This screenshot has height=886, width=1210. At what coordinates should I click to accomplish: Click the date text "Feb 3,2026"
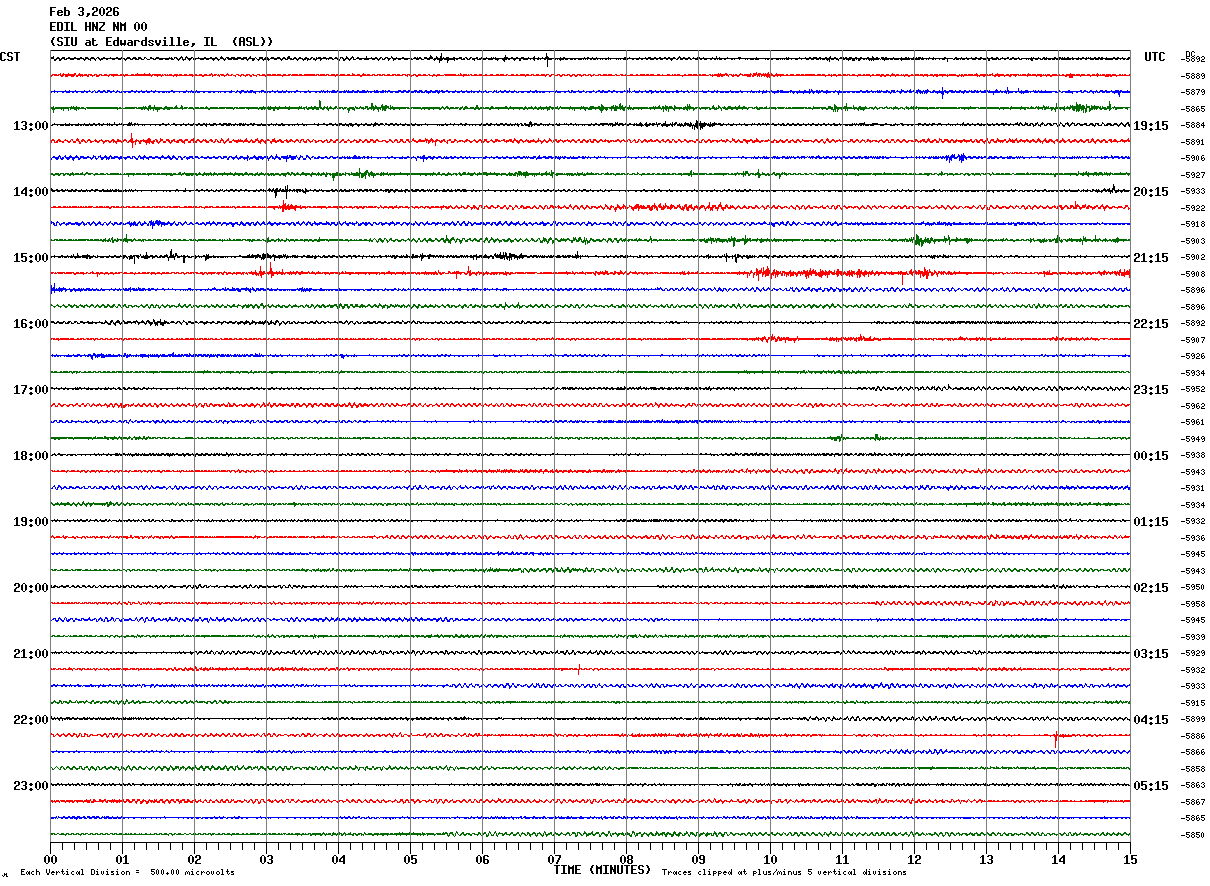point(84,12)
